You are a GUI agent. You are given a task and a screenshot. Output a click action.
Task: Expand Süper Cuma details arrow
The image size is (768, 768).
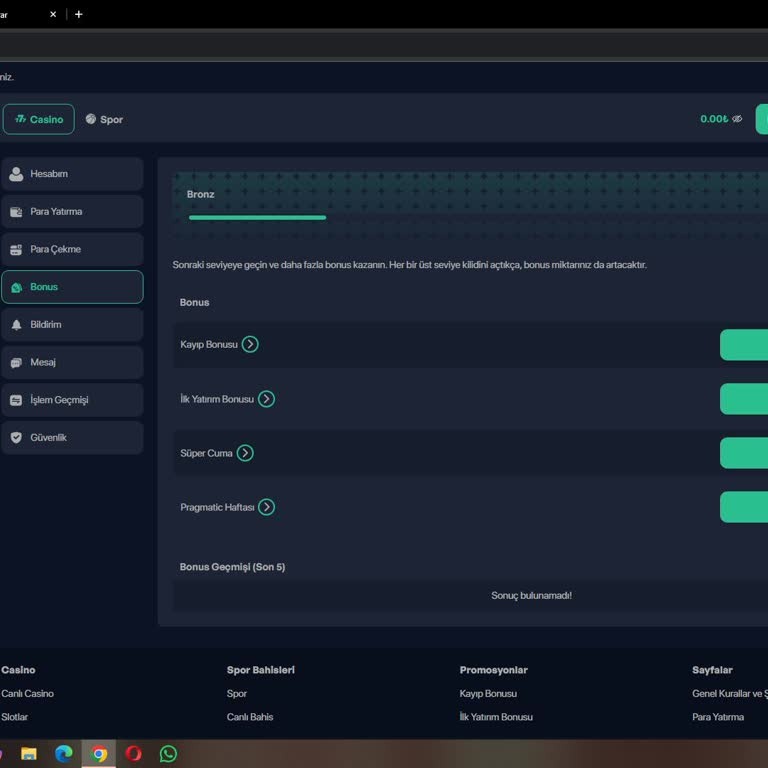[x=245, y=453]
